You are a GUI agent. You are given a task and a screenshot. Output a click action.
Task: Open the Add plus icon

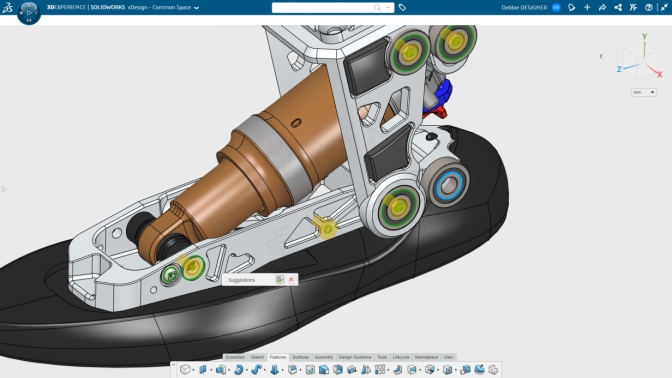point(587,7)
